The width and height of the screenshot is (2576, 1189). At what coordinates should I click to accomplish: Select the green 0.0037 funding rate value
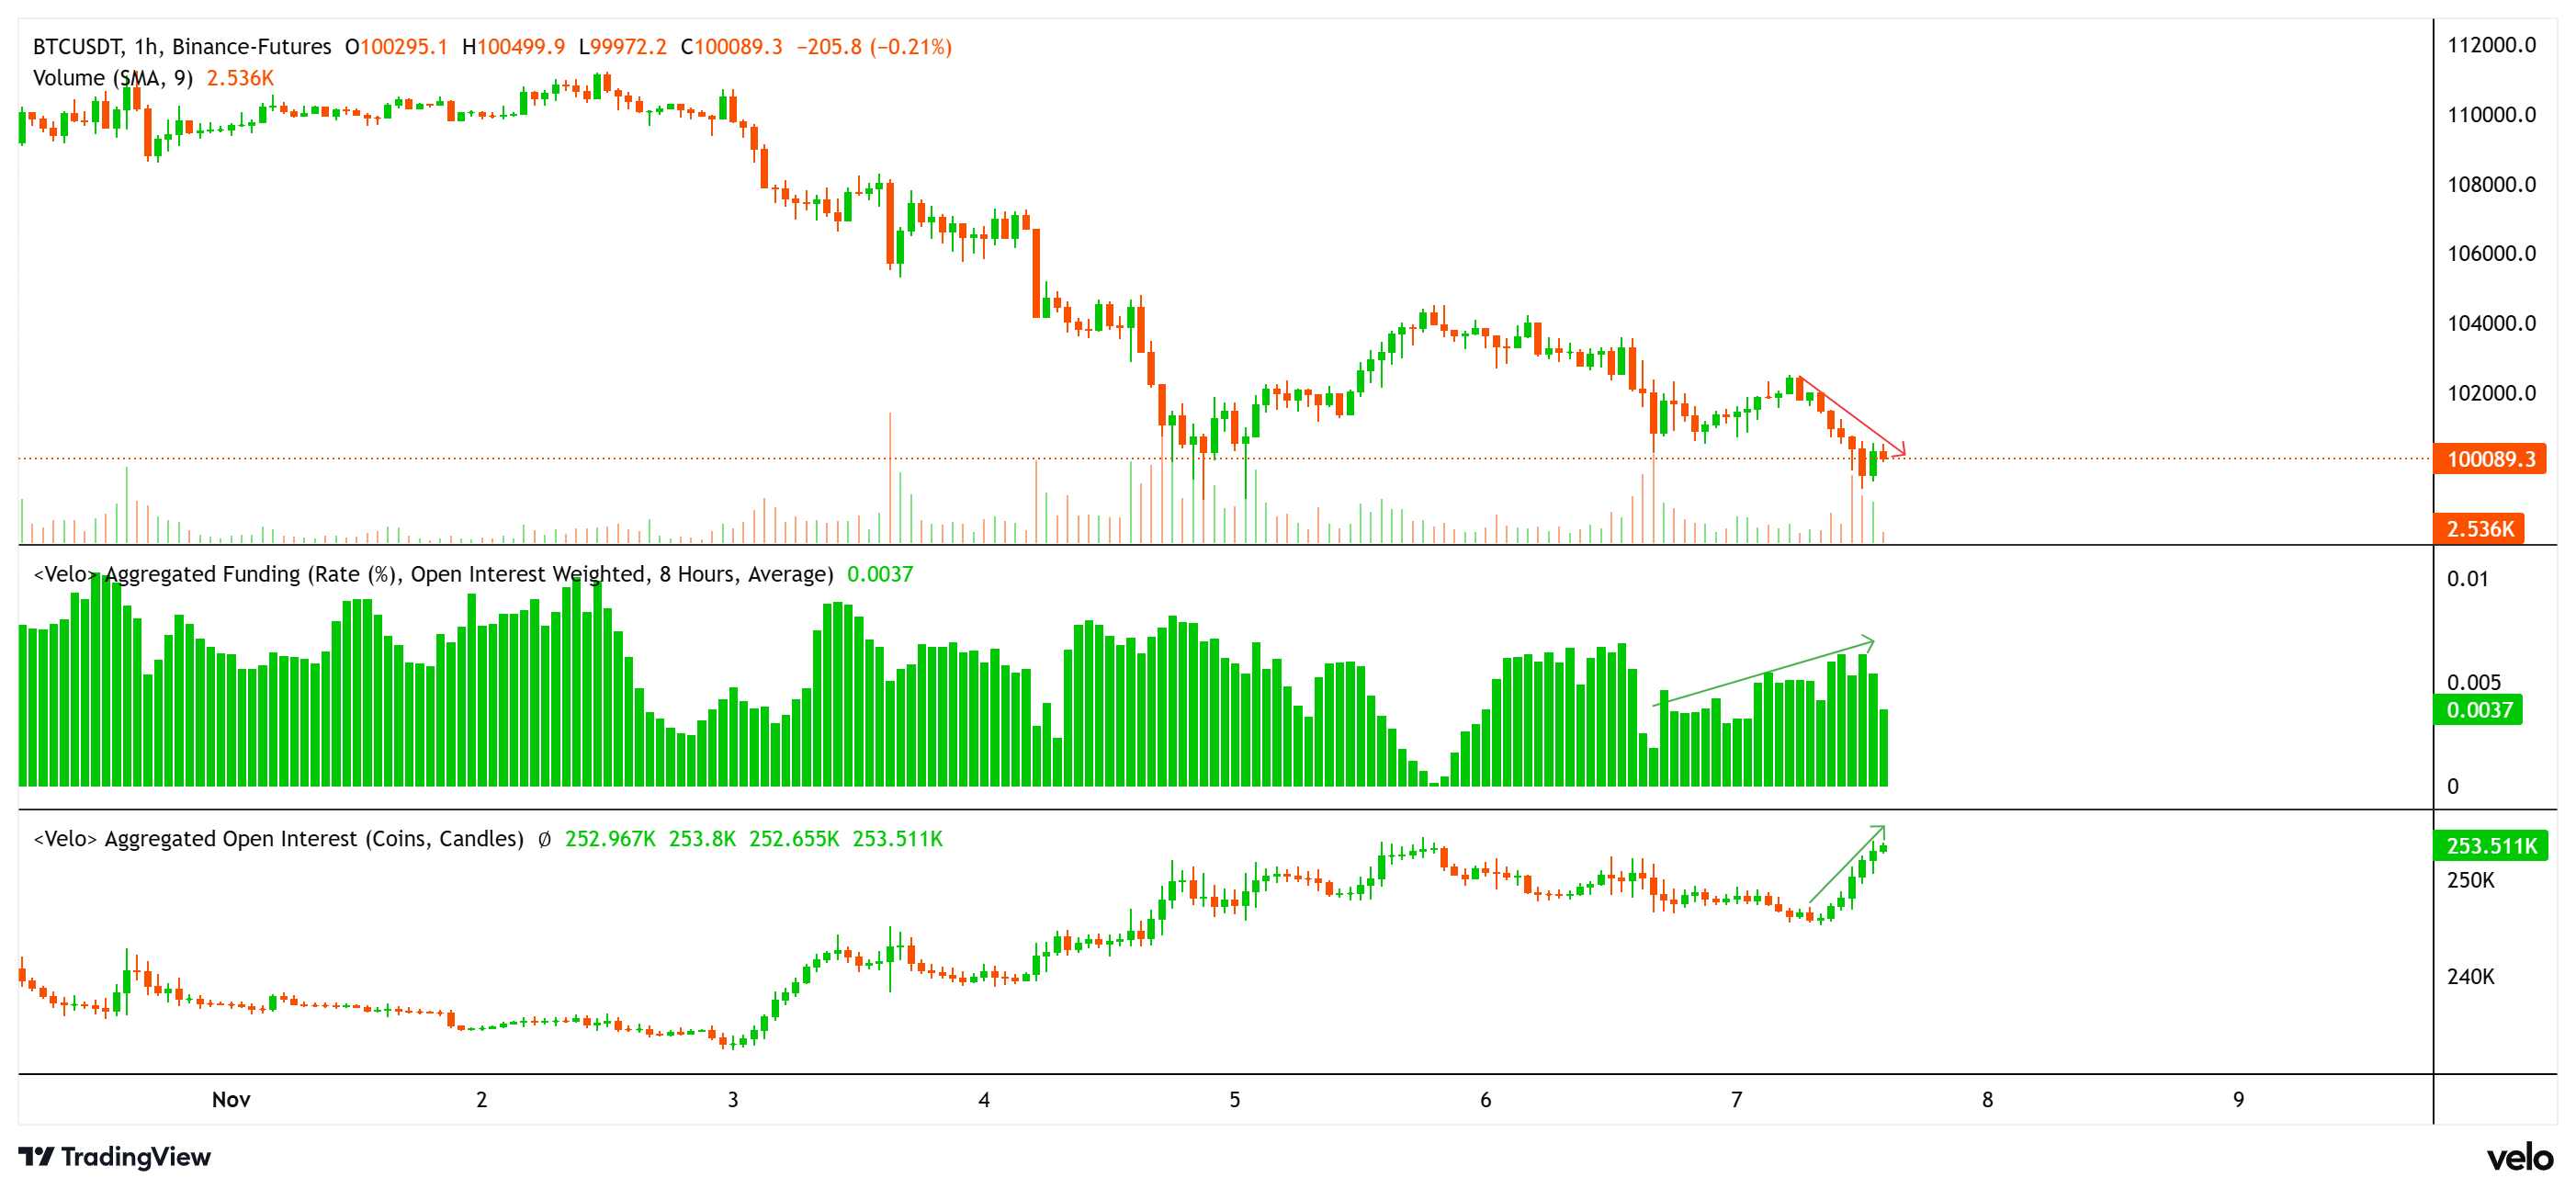coord(880,575)
